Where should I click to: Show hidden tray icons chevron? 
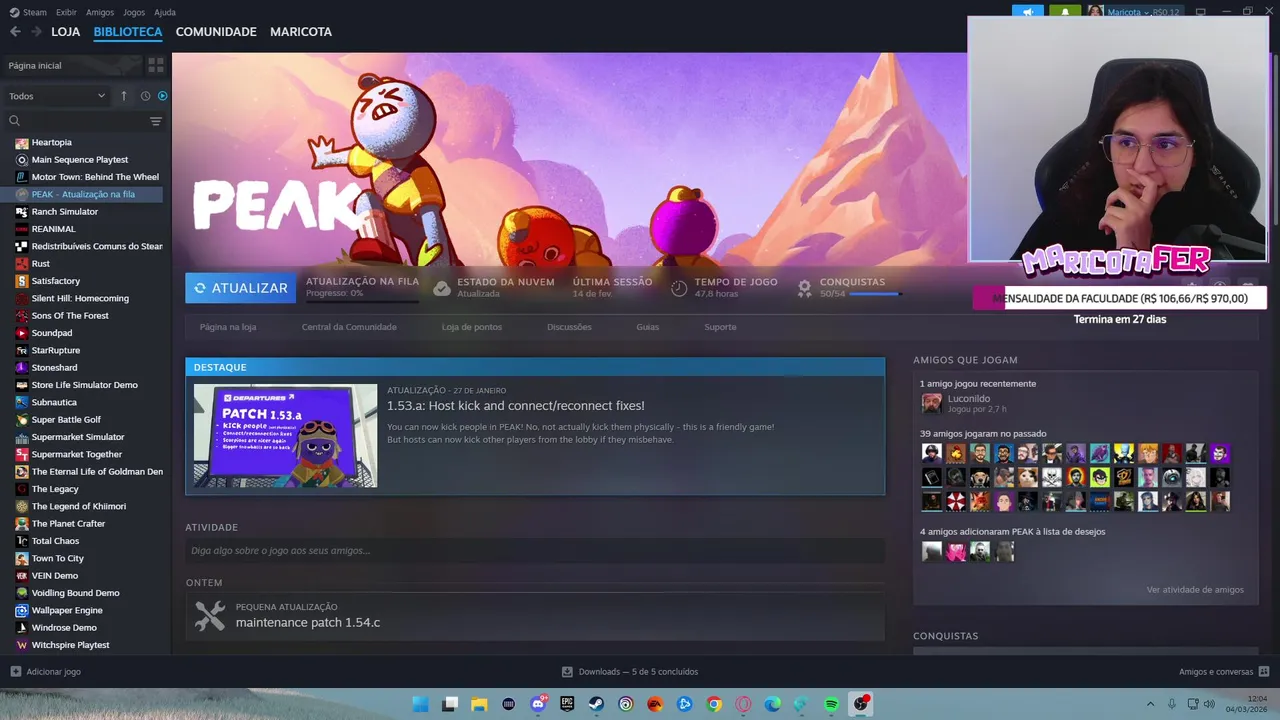tap(1149, 704)
